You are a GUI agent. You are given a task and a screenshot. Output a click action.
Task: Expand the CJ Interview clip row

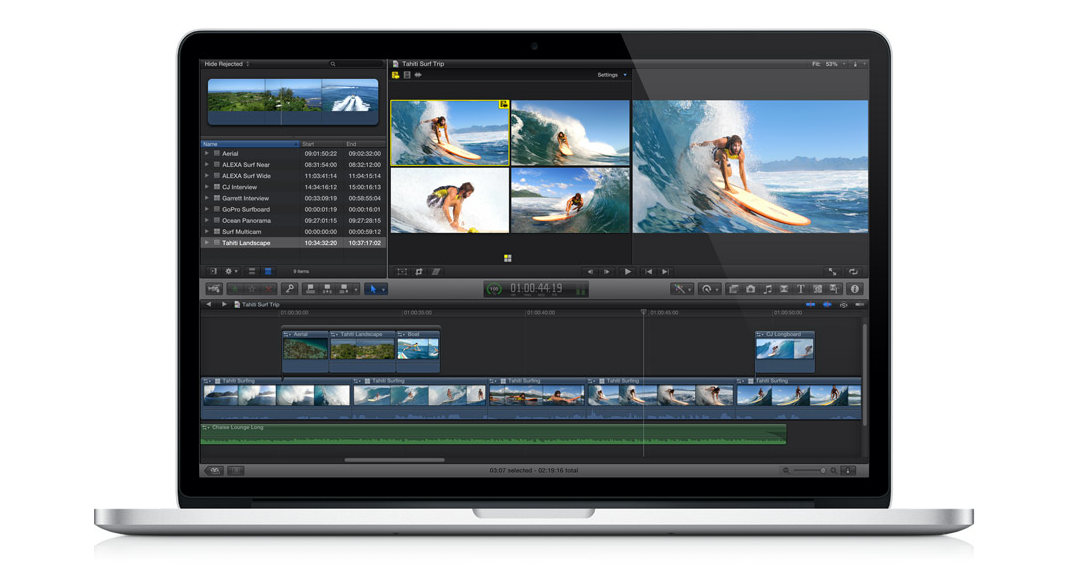pos(206,187)
